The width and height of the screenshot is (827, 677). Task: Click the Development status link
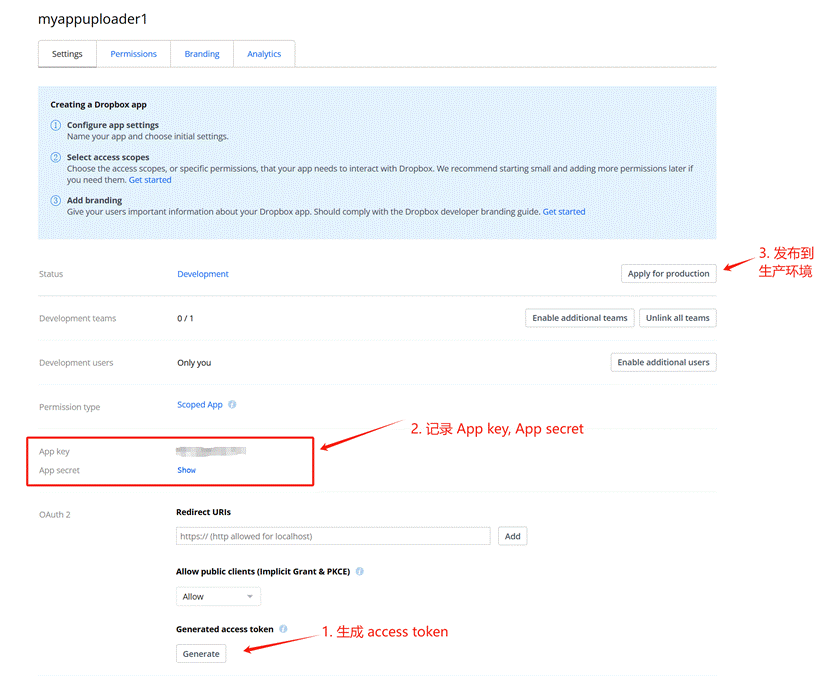pos(203,274)
